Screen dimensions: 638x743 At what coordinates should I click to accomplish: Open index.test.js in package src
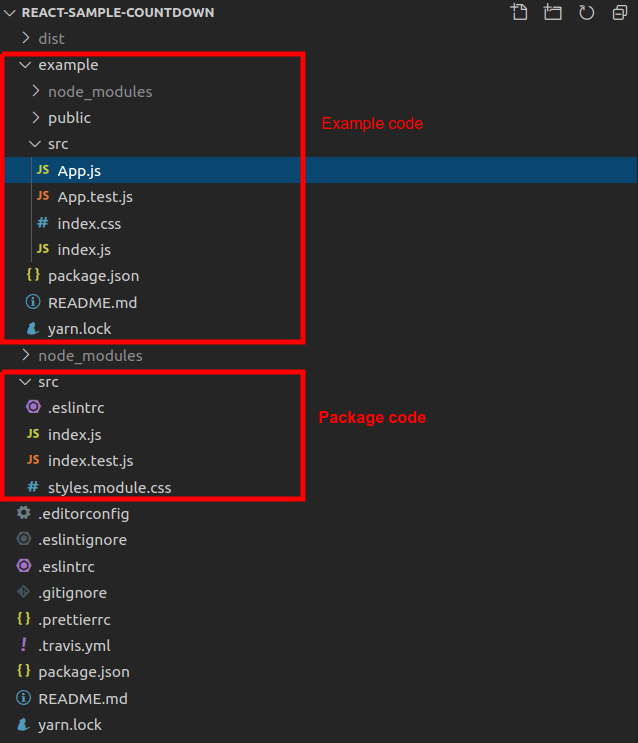coord(90,461)
